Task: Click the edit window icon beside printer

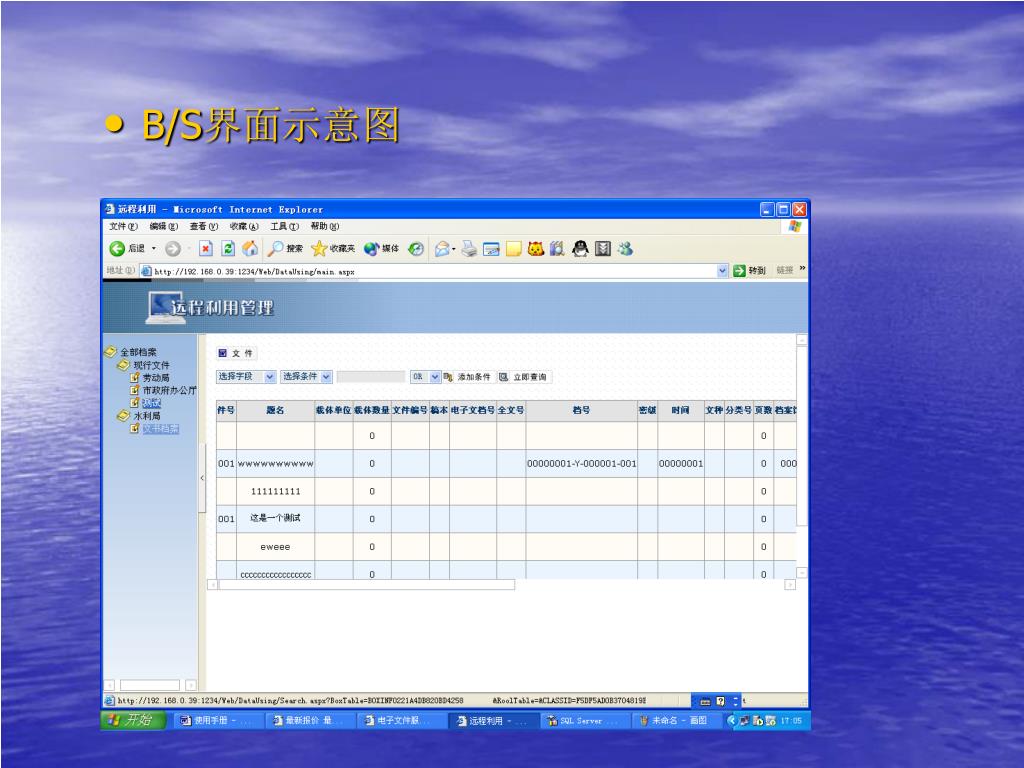Action: (491, 249)
